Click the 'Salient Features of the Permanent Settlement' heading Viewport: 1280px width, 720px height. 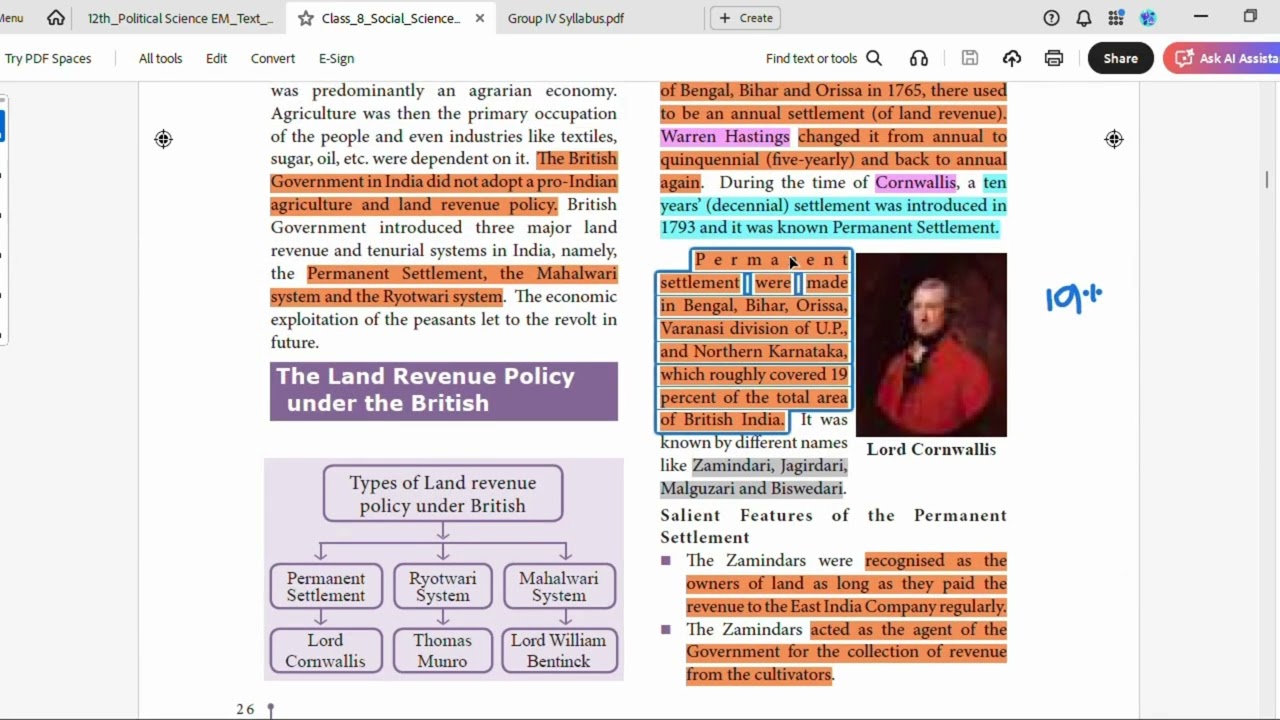pos(833,526)
